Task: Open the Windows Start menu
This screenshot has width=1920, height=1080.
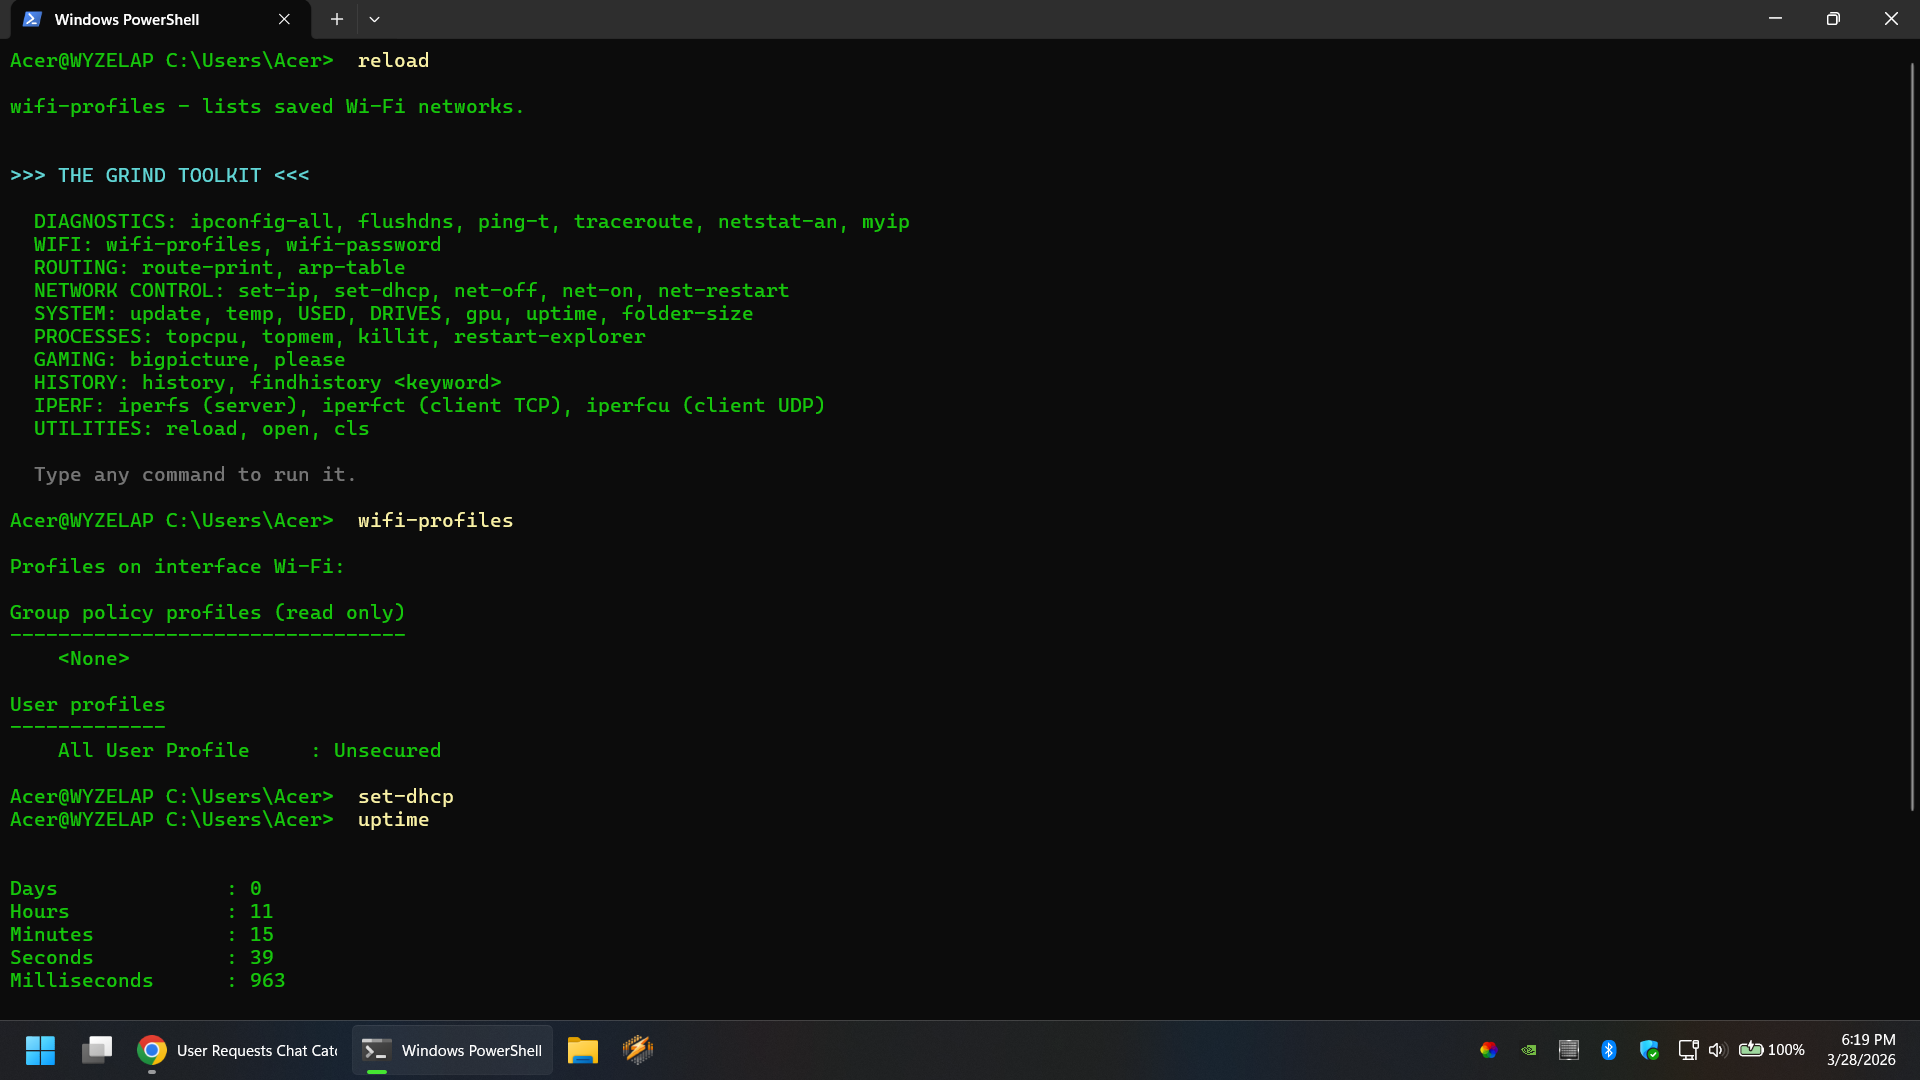Action: click(40, 1050)
